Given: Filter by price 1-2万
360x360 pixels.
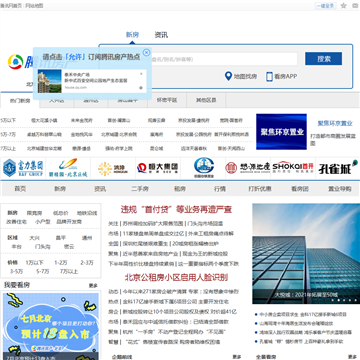Looking at the screenshot, I should (61, 263).
